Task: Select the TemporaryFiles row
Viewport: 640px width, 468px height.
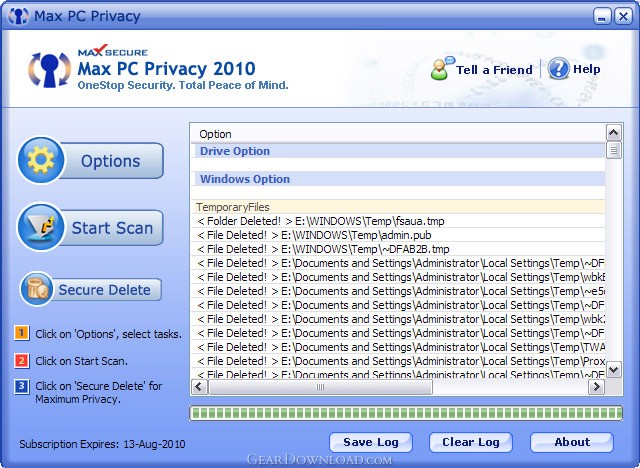Action: pyautogui.click(x=398, y=207)
